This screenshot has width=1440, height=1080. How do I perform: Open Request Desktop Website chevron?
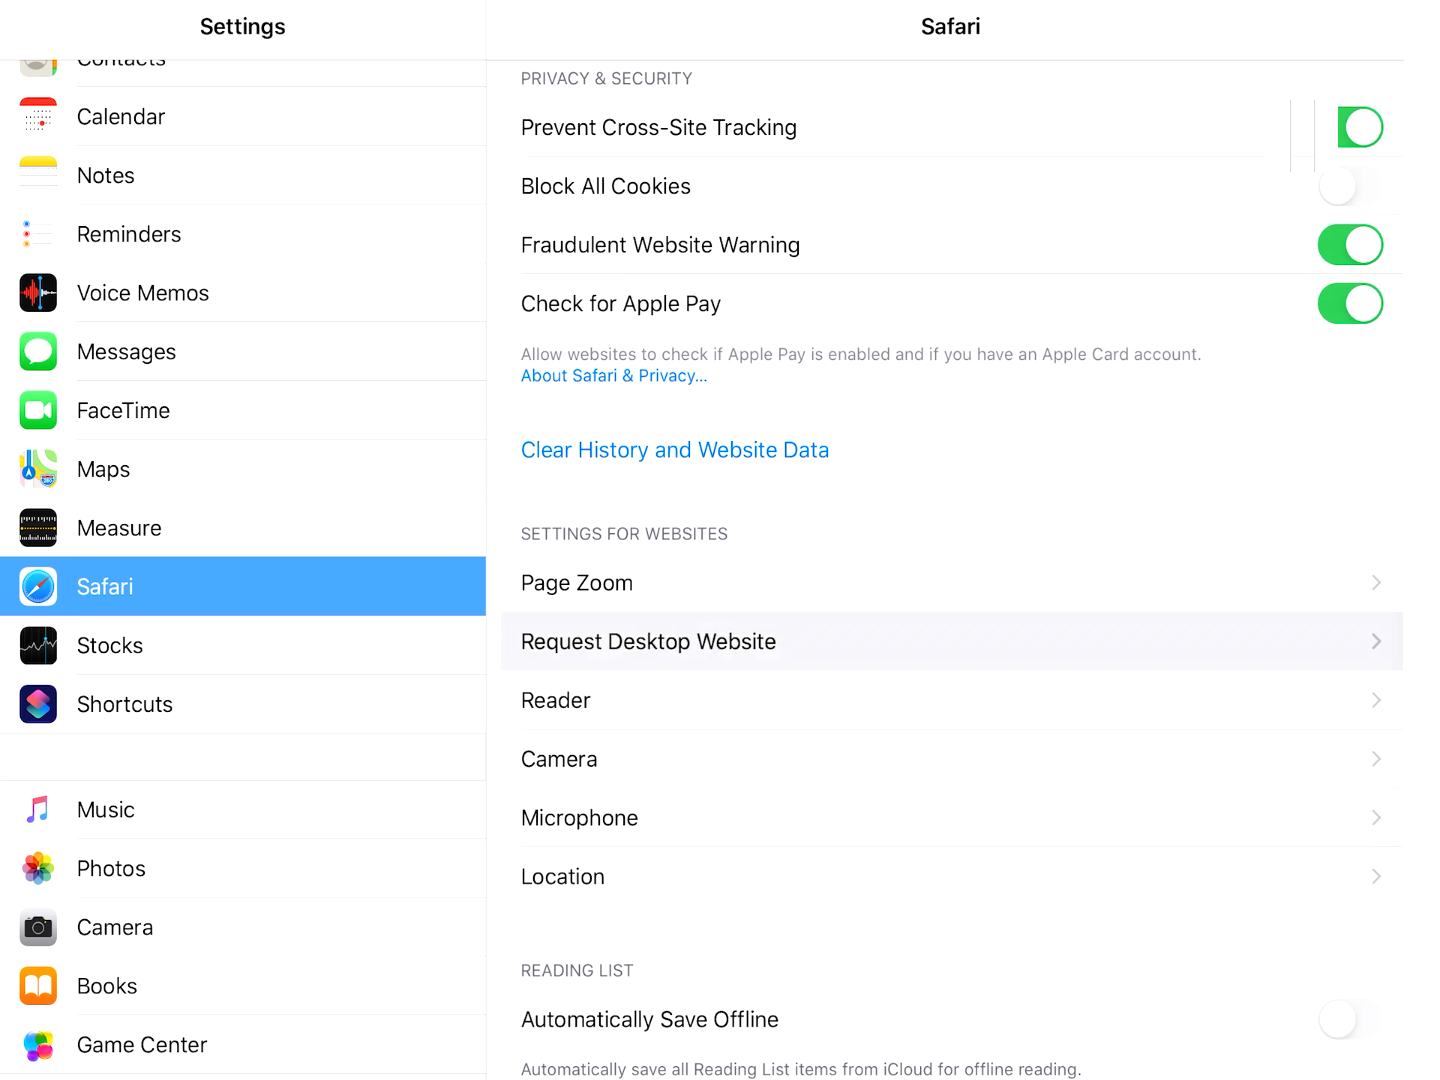point(1376,642)
